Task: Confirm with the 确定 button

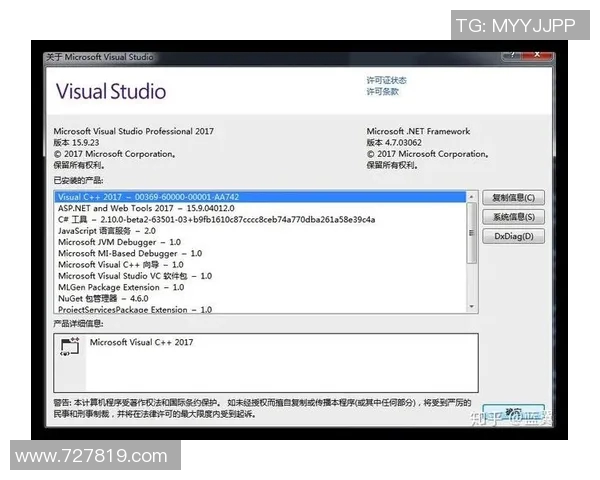Action: (513, 413)
